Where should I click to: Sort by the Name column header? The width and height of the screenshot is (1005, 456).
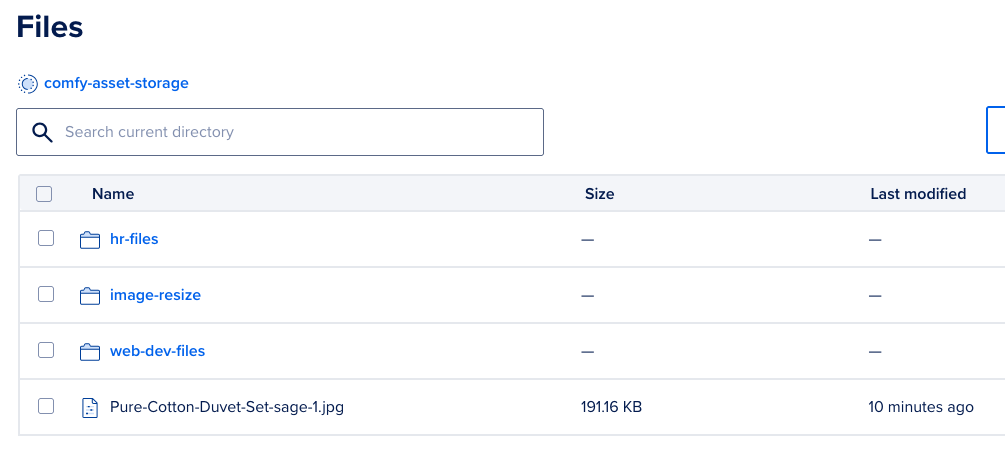pos(113,194)
